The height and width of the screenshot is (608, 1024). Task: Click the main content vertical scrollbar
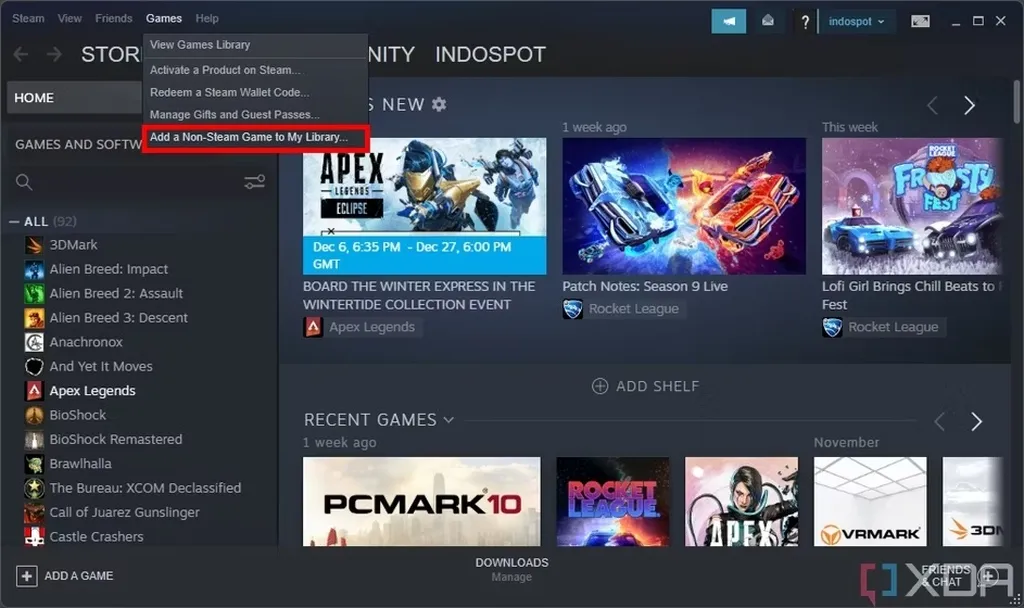click(x=1016, y=102)
